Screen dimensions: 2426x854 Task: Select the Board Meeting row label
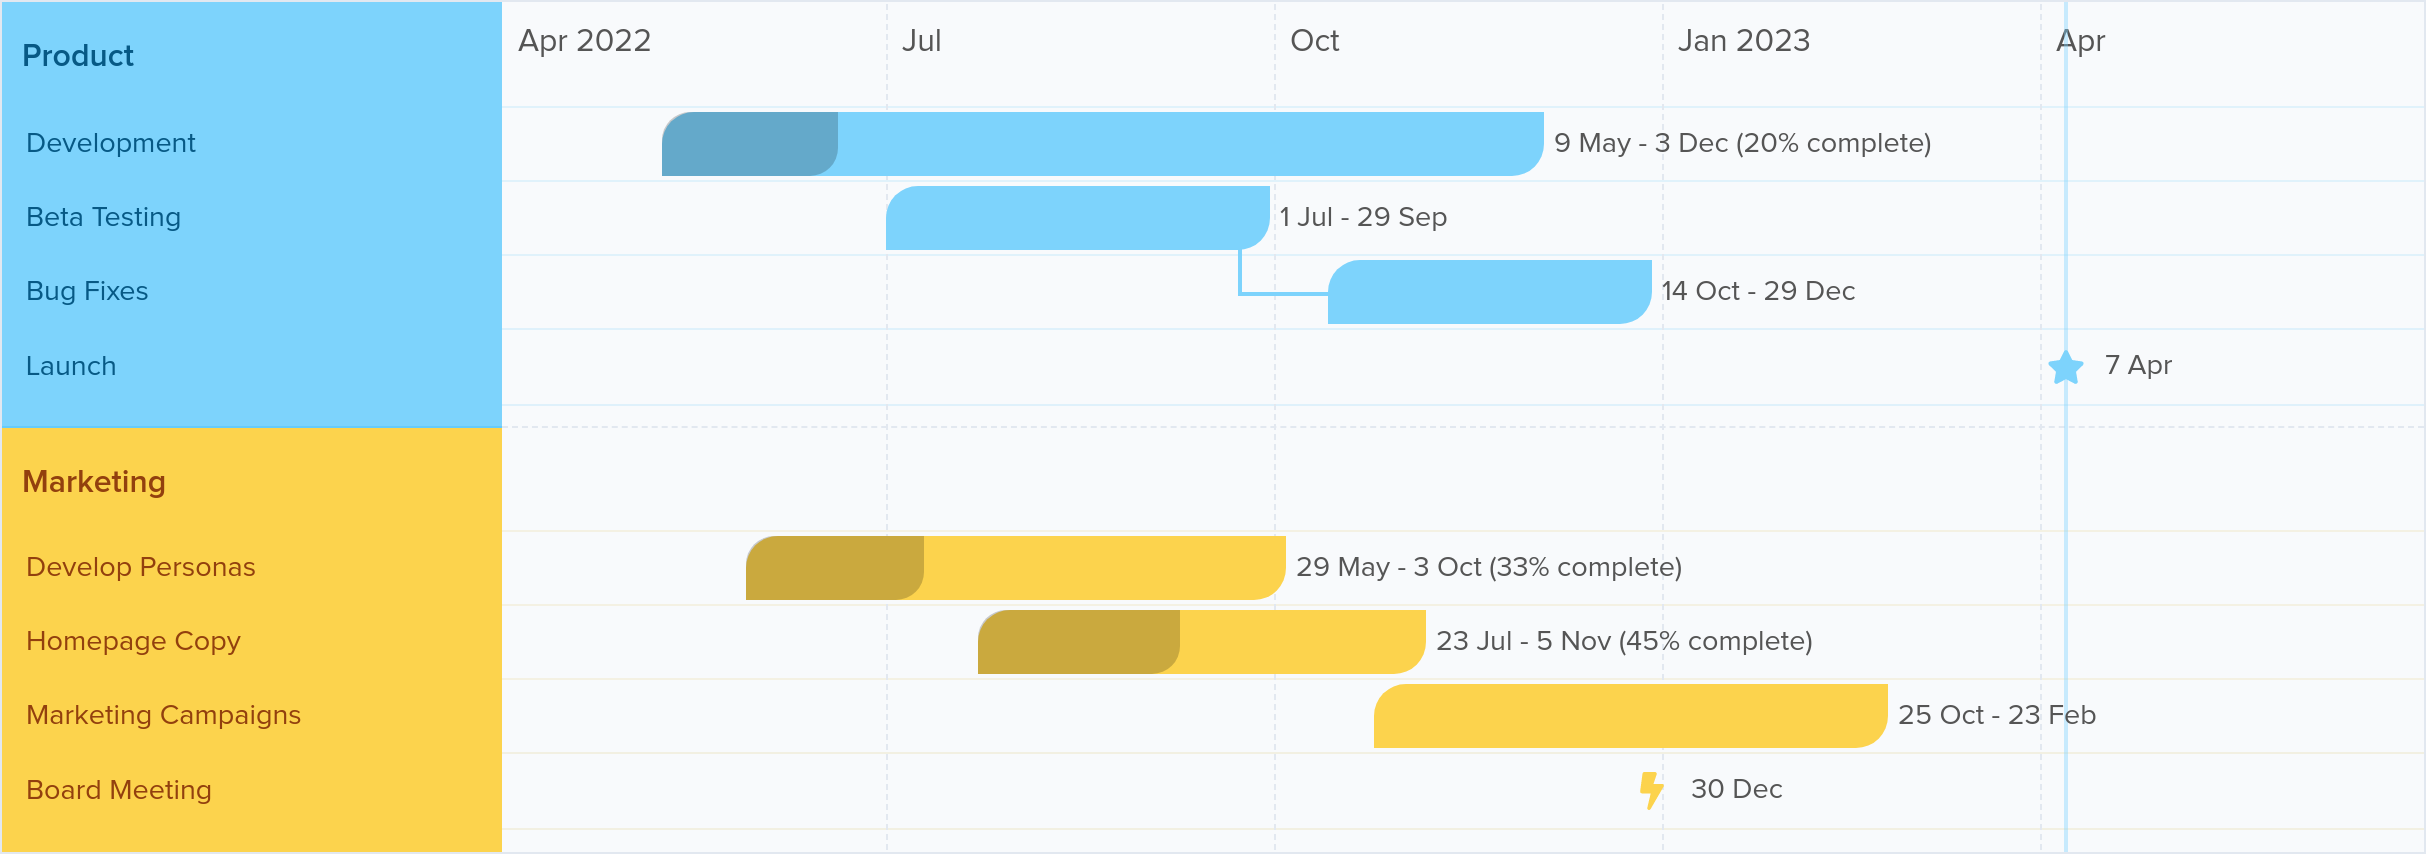pos(119,790)
